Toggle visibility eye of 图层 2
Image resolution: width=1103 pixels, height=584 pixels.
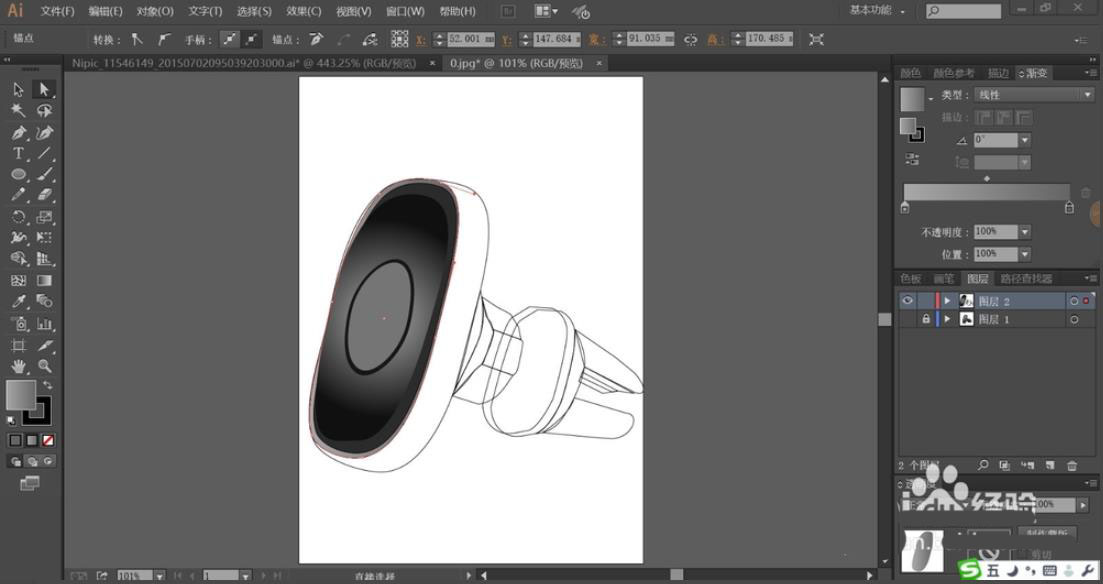[x=907, y=301]
